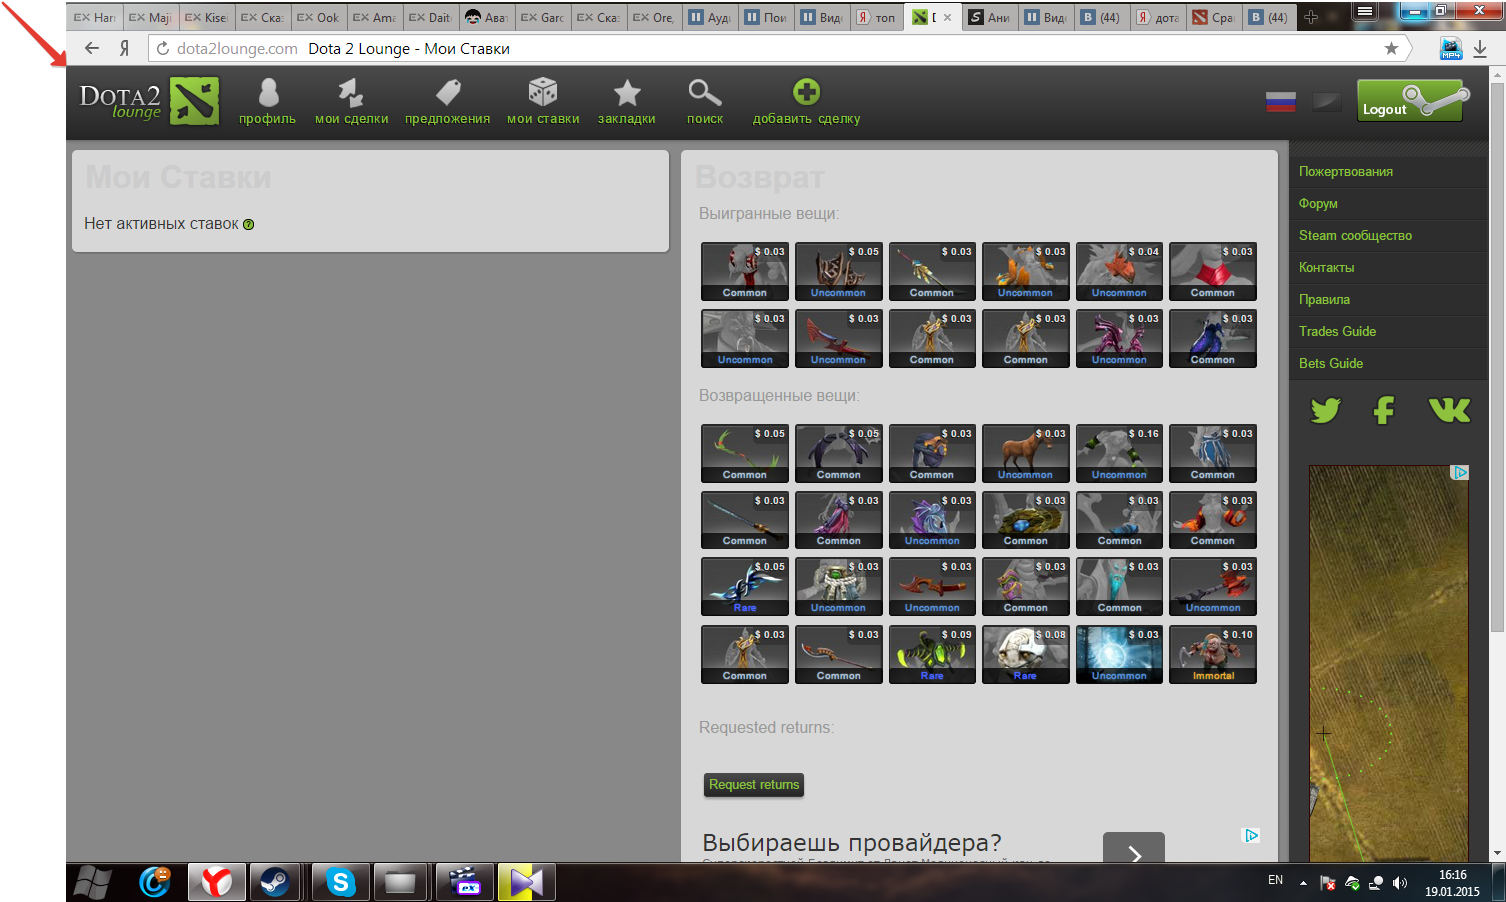Switch to the дота browser tab
1506x902 pixels.
click(1158, 17)
